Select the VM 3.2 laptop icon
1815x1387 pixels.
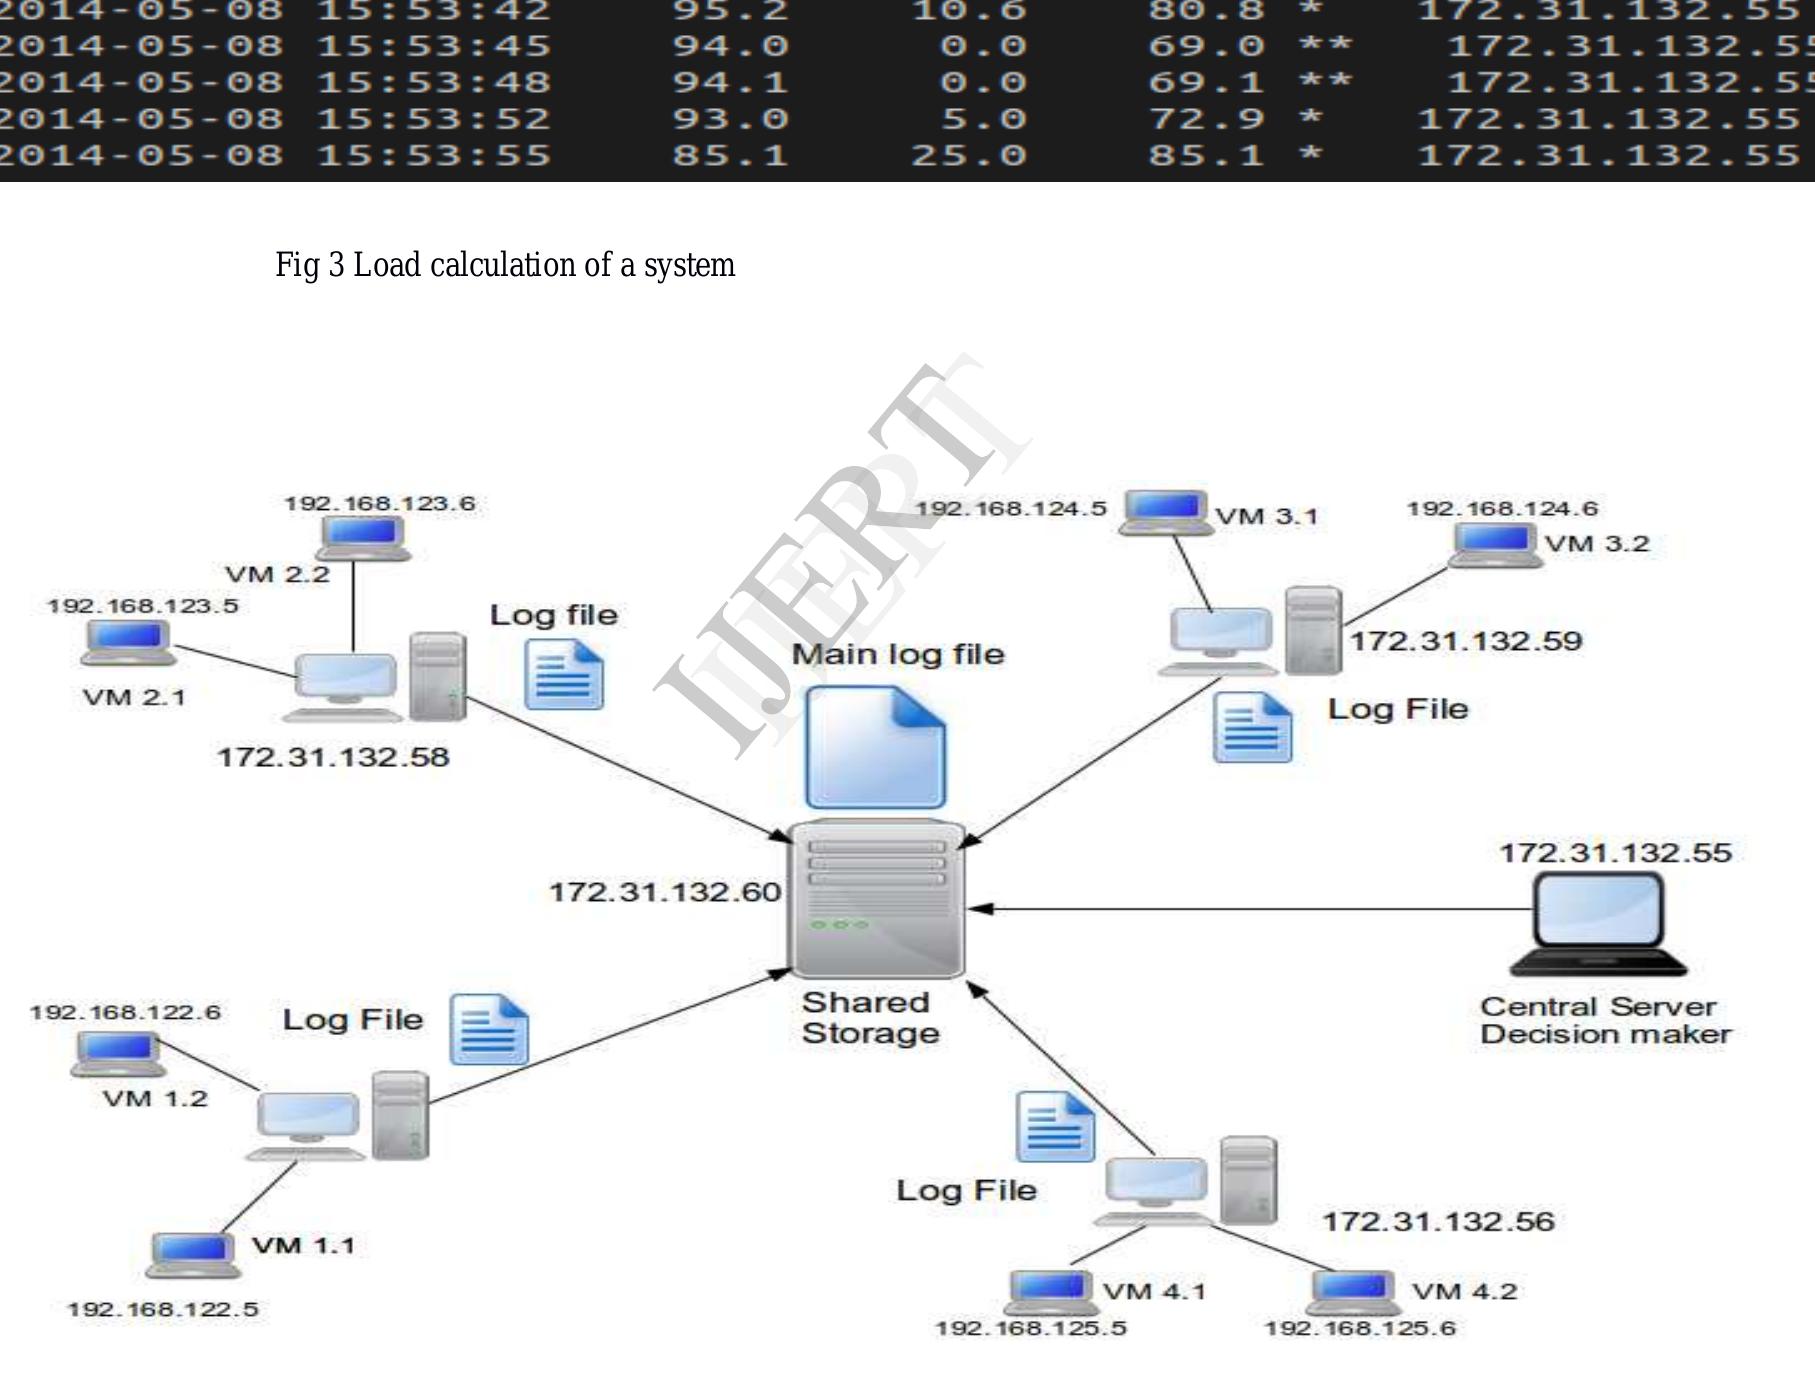(x=1496, y=545)
